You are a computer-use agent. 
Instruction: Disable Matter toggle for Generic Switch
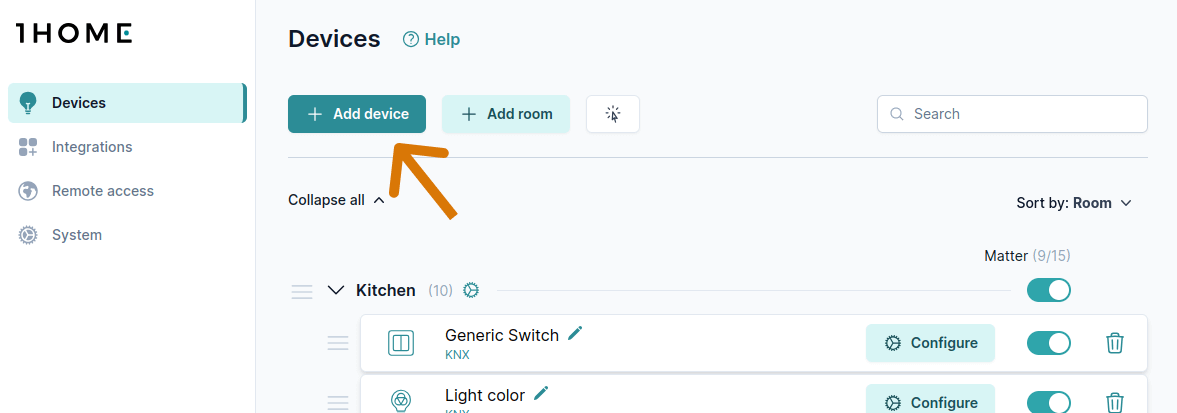click(1048, 343)
